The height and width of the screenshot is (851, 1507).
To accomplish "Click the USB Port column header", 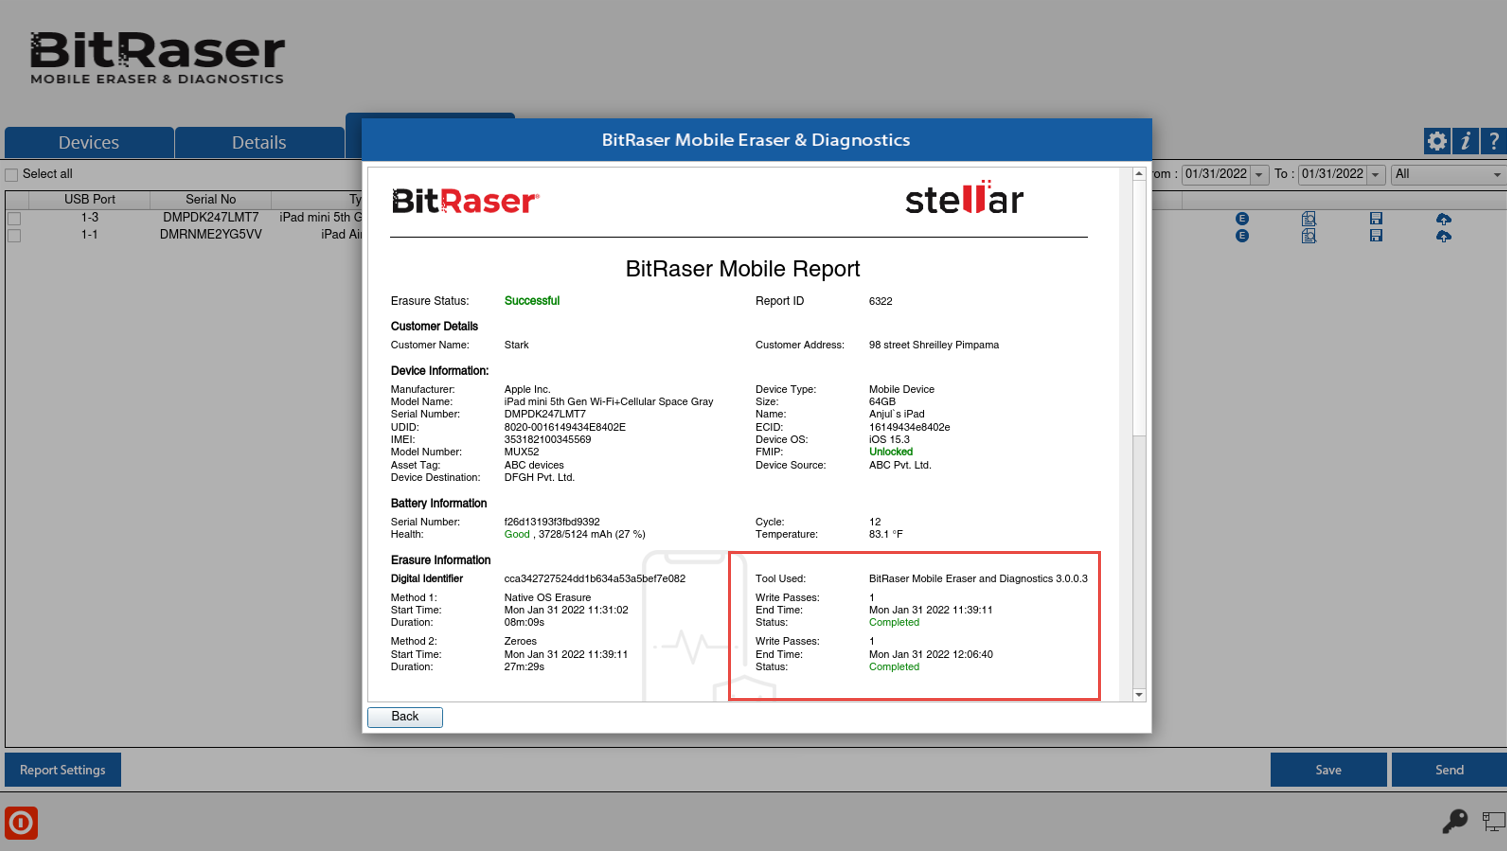I will 90,199.
